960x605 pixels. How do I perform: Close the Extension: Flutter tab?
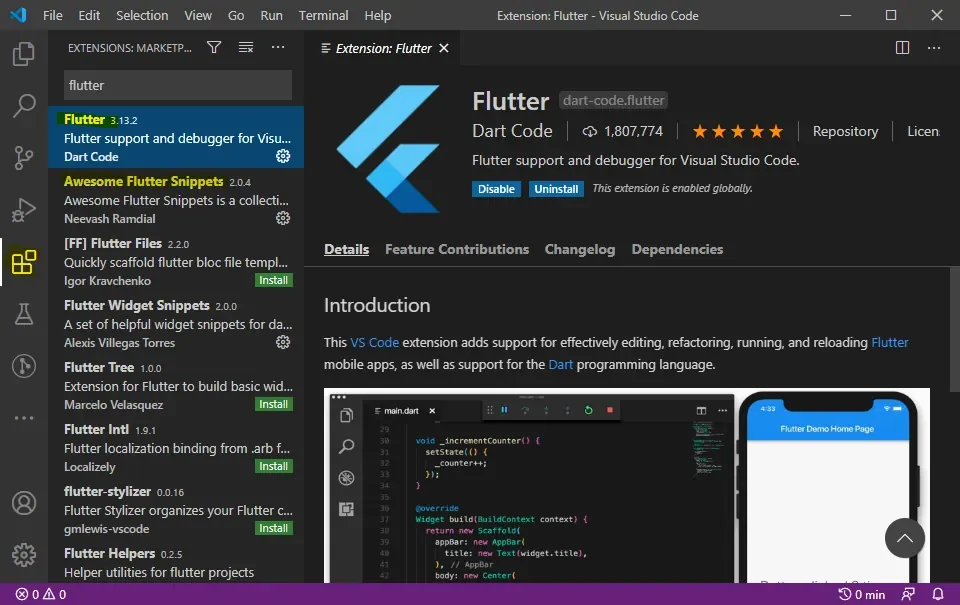pyautogui.click(x=444, y=48)
